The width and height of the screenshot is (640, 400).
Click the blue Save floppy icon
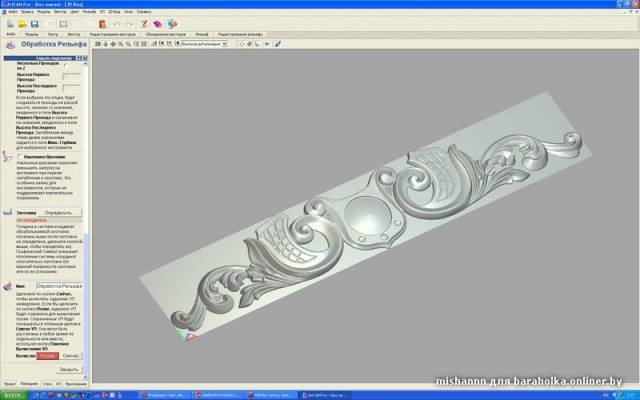pos(35,24)
